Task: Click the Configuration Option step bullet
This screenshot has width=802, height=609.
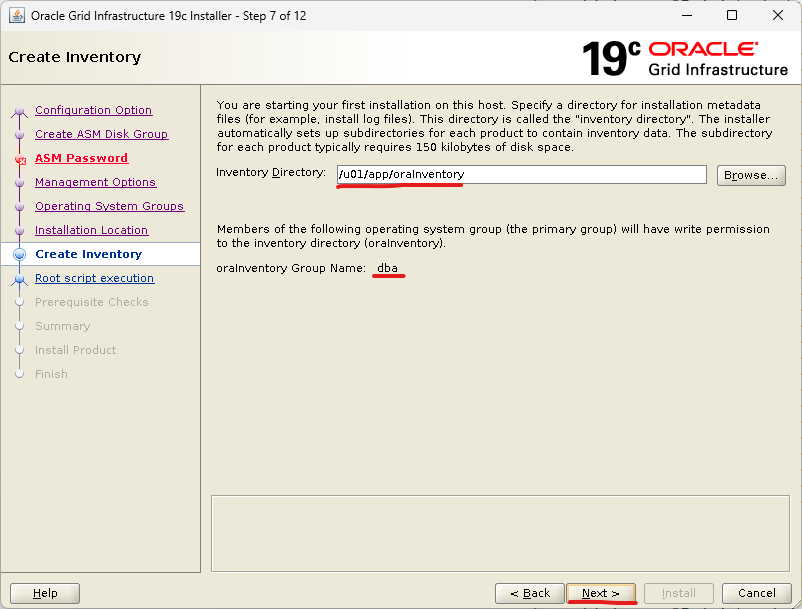Action: pyautogui.click(x=19, y=111)
